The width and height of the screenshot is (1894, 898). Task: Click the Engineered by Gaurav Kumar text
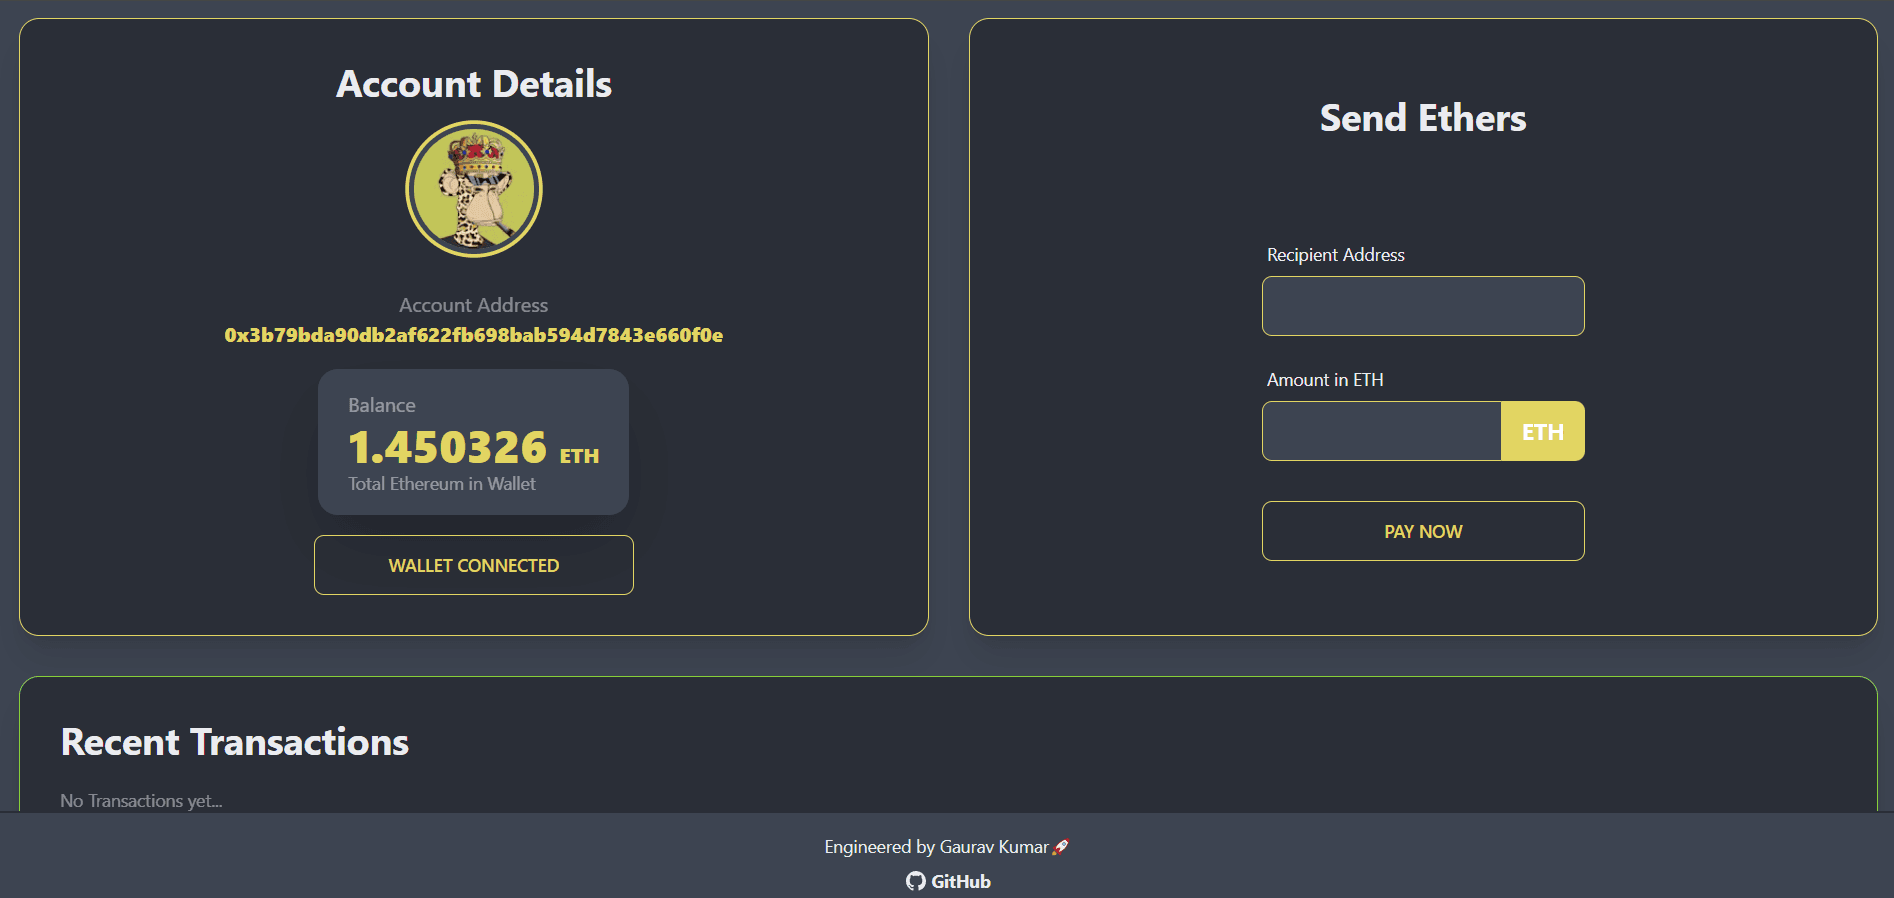pyautogui.click(x=936, y=847)
